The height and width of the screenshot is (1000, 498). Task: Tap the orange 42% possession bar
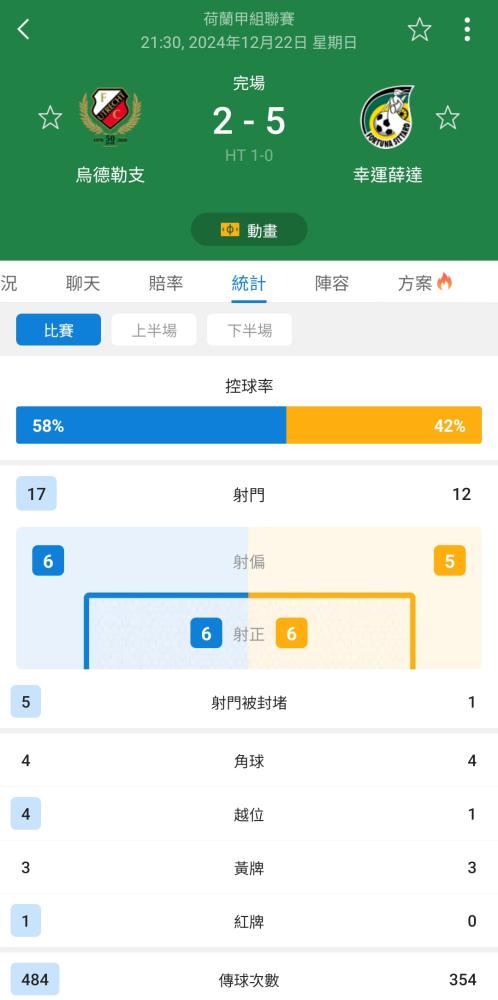click(x=384, y=425)
